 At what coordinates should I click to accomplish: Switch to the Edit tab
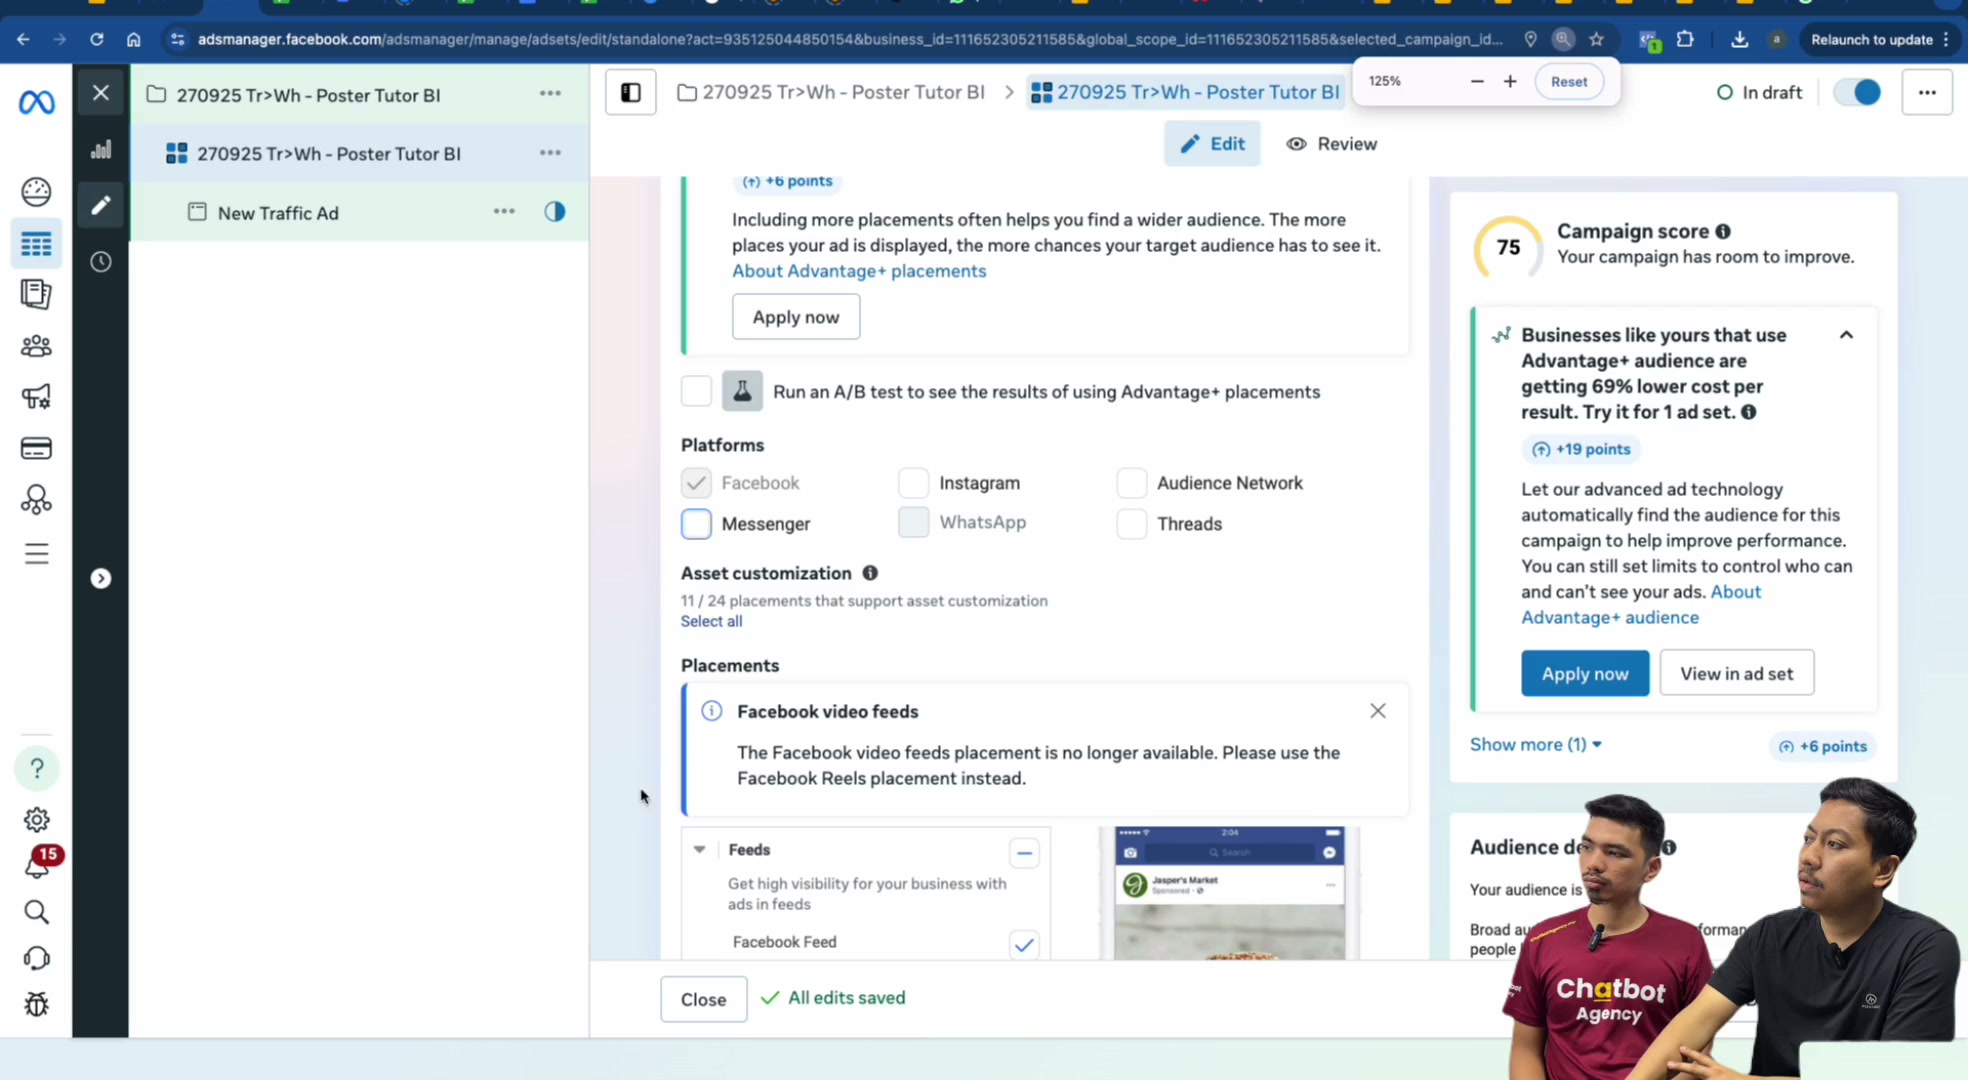coord(1212,144)
